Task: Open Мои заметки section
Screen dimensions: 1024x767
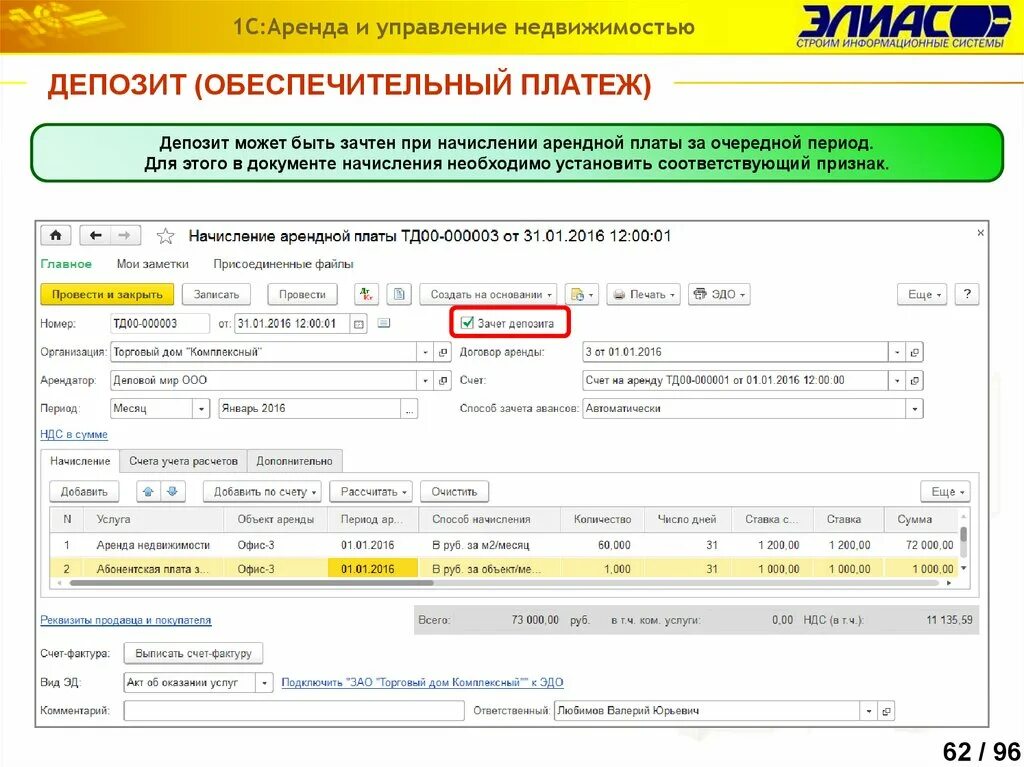Action: click(x=152, y=264)
